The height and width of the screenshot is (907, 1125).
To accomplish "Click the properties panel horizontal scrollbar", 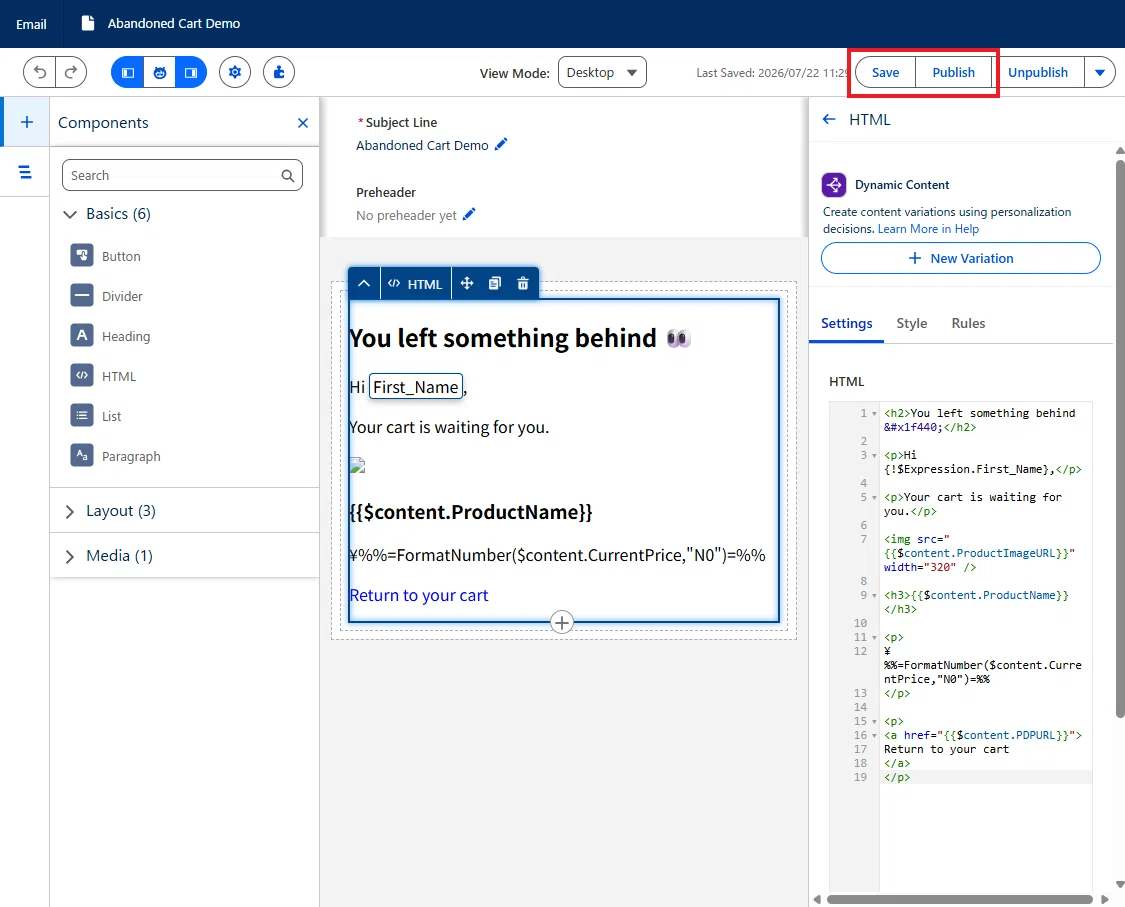I will tap(959, 899).
